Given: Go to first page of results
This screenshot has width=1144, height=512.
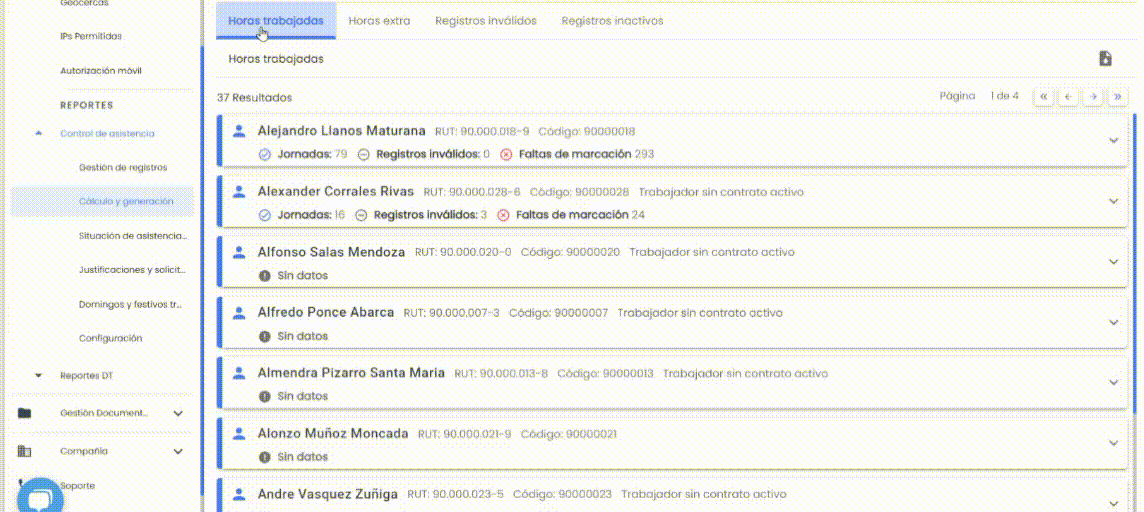Looking at the screenshot, I should point(1043,96).
